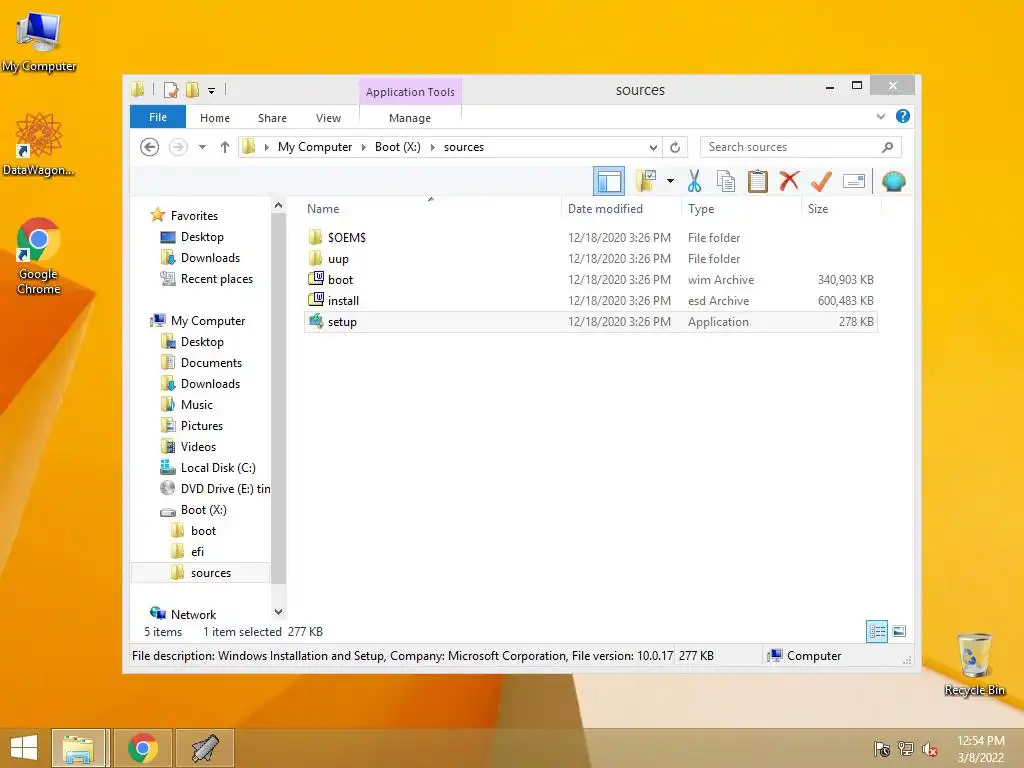
Task: Open Pictures in the navigation pane
Action: point(202,426)
